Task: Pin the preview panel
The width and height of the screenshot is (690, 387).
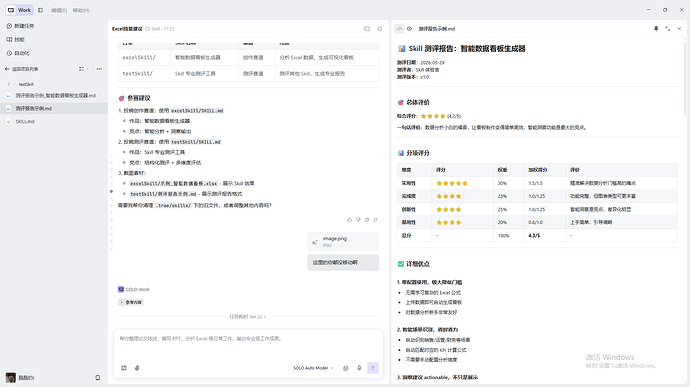Action: (656, 29)
